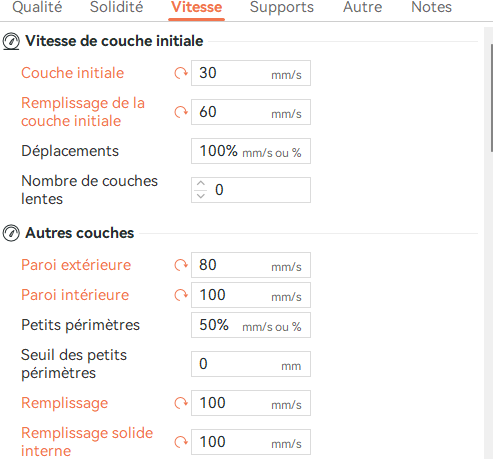Image resolution: width=493 pixels, height=459 pixels.
Task: Click the Vitesse de couche initiale speedometer icon
Action: coord(11,41)
